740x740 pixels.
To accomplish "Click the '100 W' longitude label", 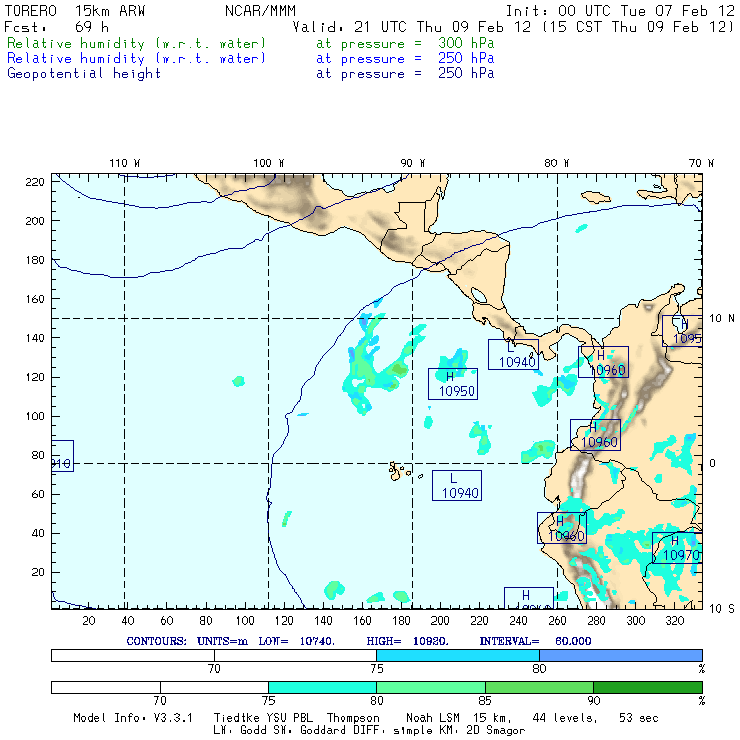I will (x=269, y=163).
